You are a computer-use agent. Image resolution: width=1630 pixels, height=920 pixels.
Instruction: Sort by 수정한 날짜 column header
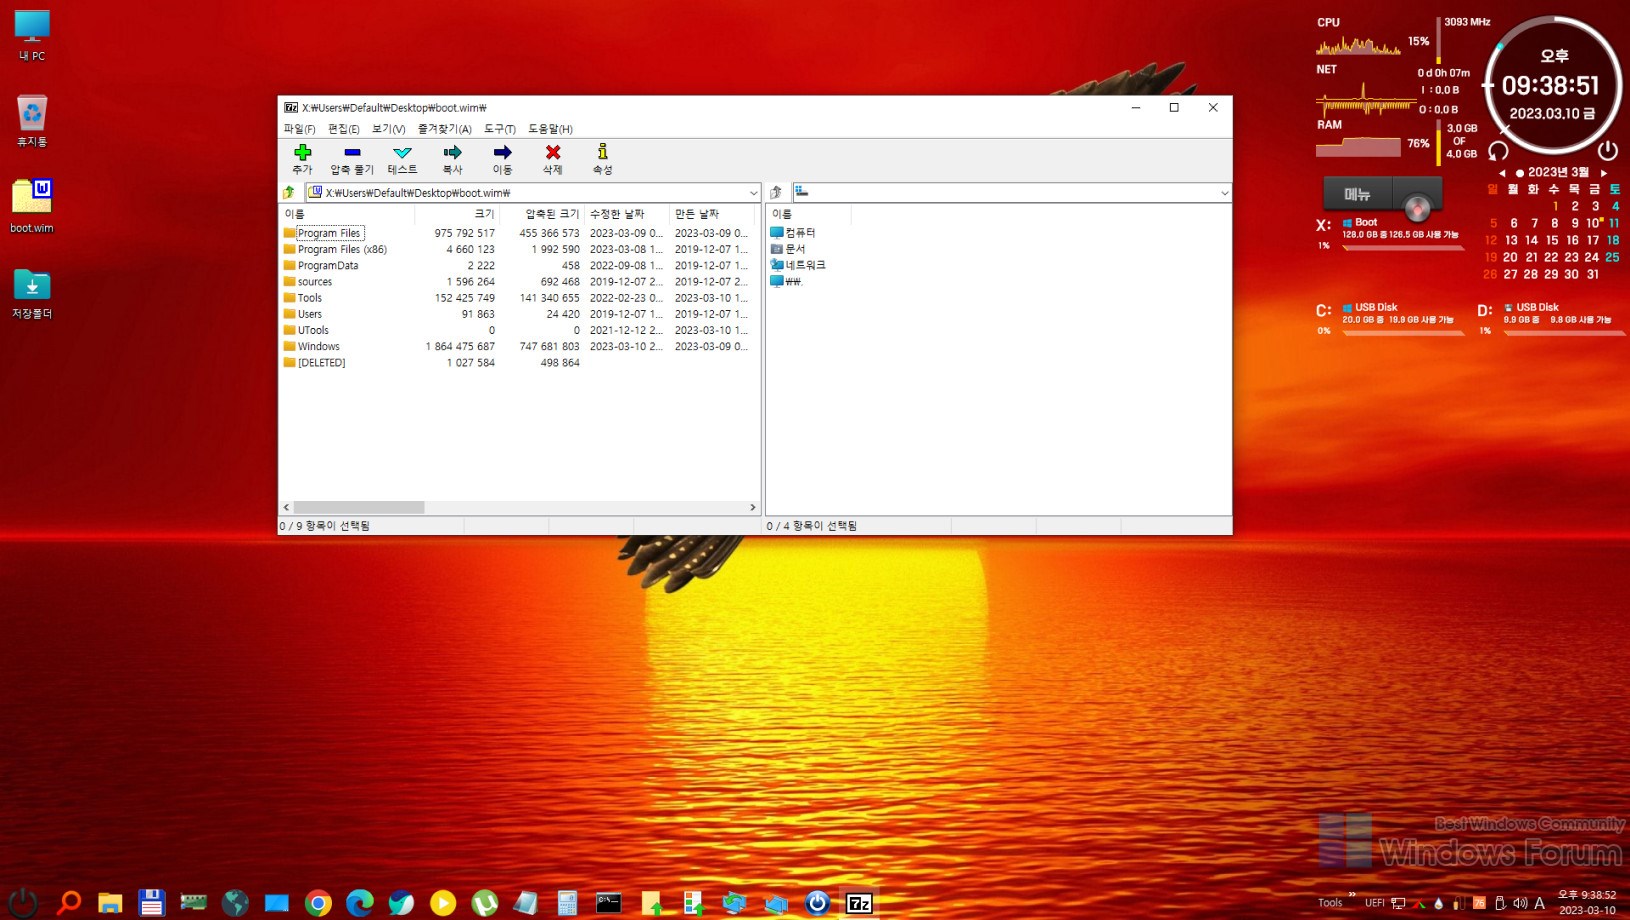click(627, 214)
